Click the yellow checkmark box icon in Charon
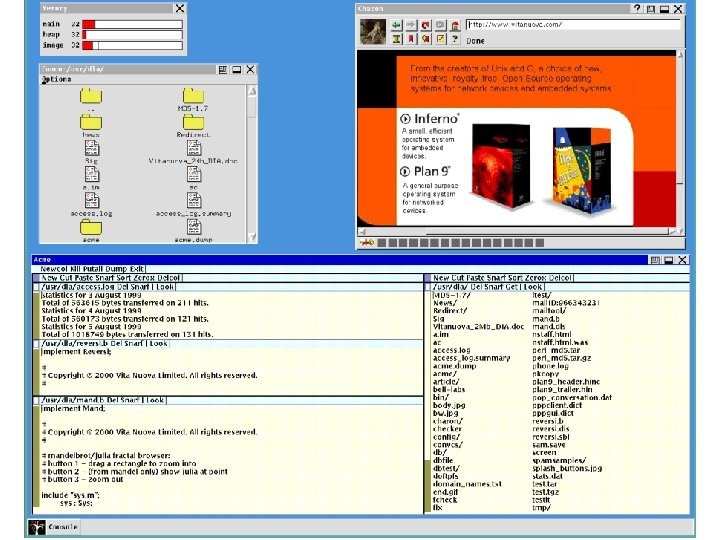 coord(440,39)
